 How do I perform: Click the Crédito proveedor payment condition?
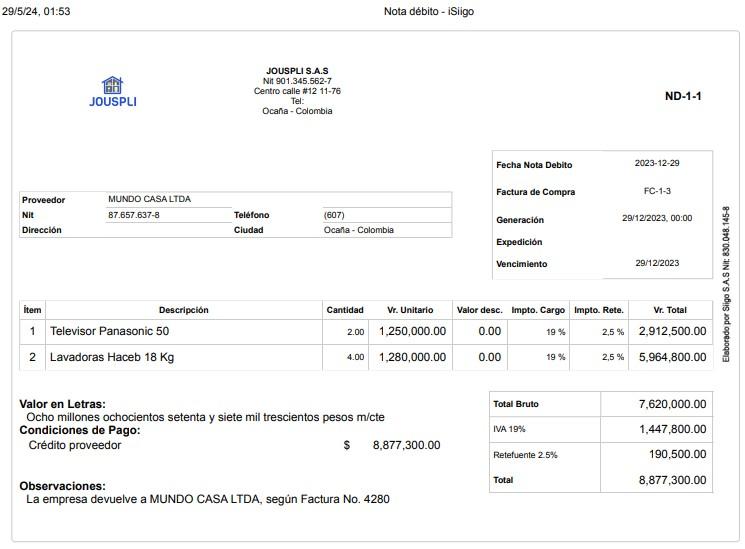click(75, 445)
